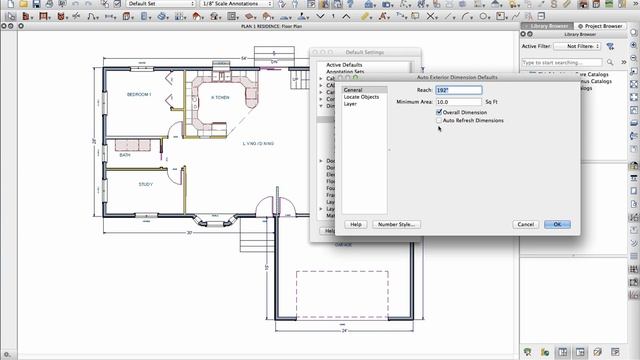This screenshot has width=640, height=360.
Task: Enable the Auto Refresh Dimensions checkbox
Action: tap(439, 120)
